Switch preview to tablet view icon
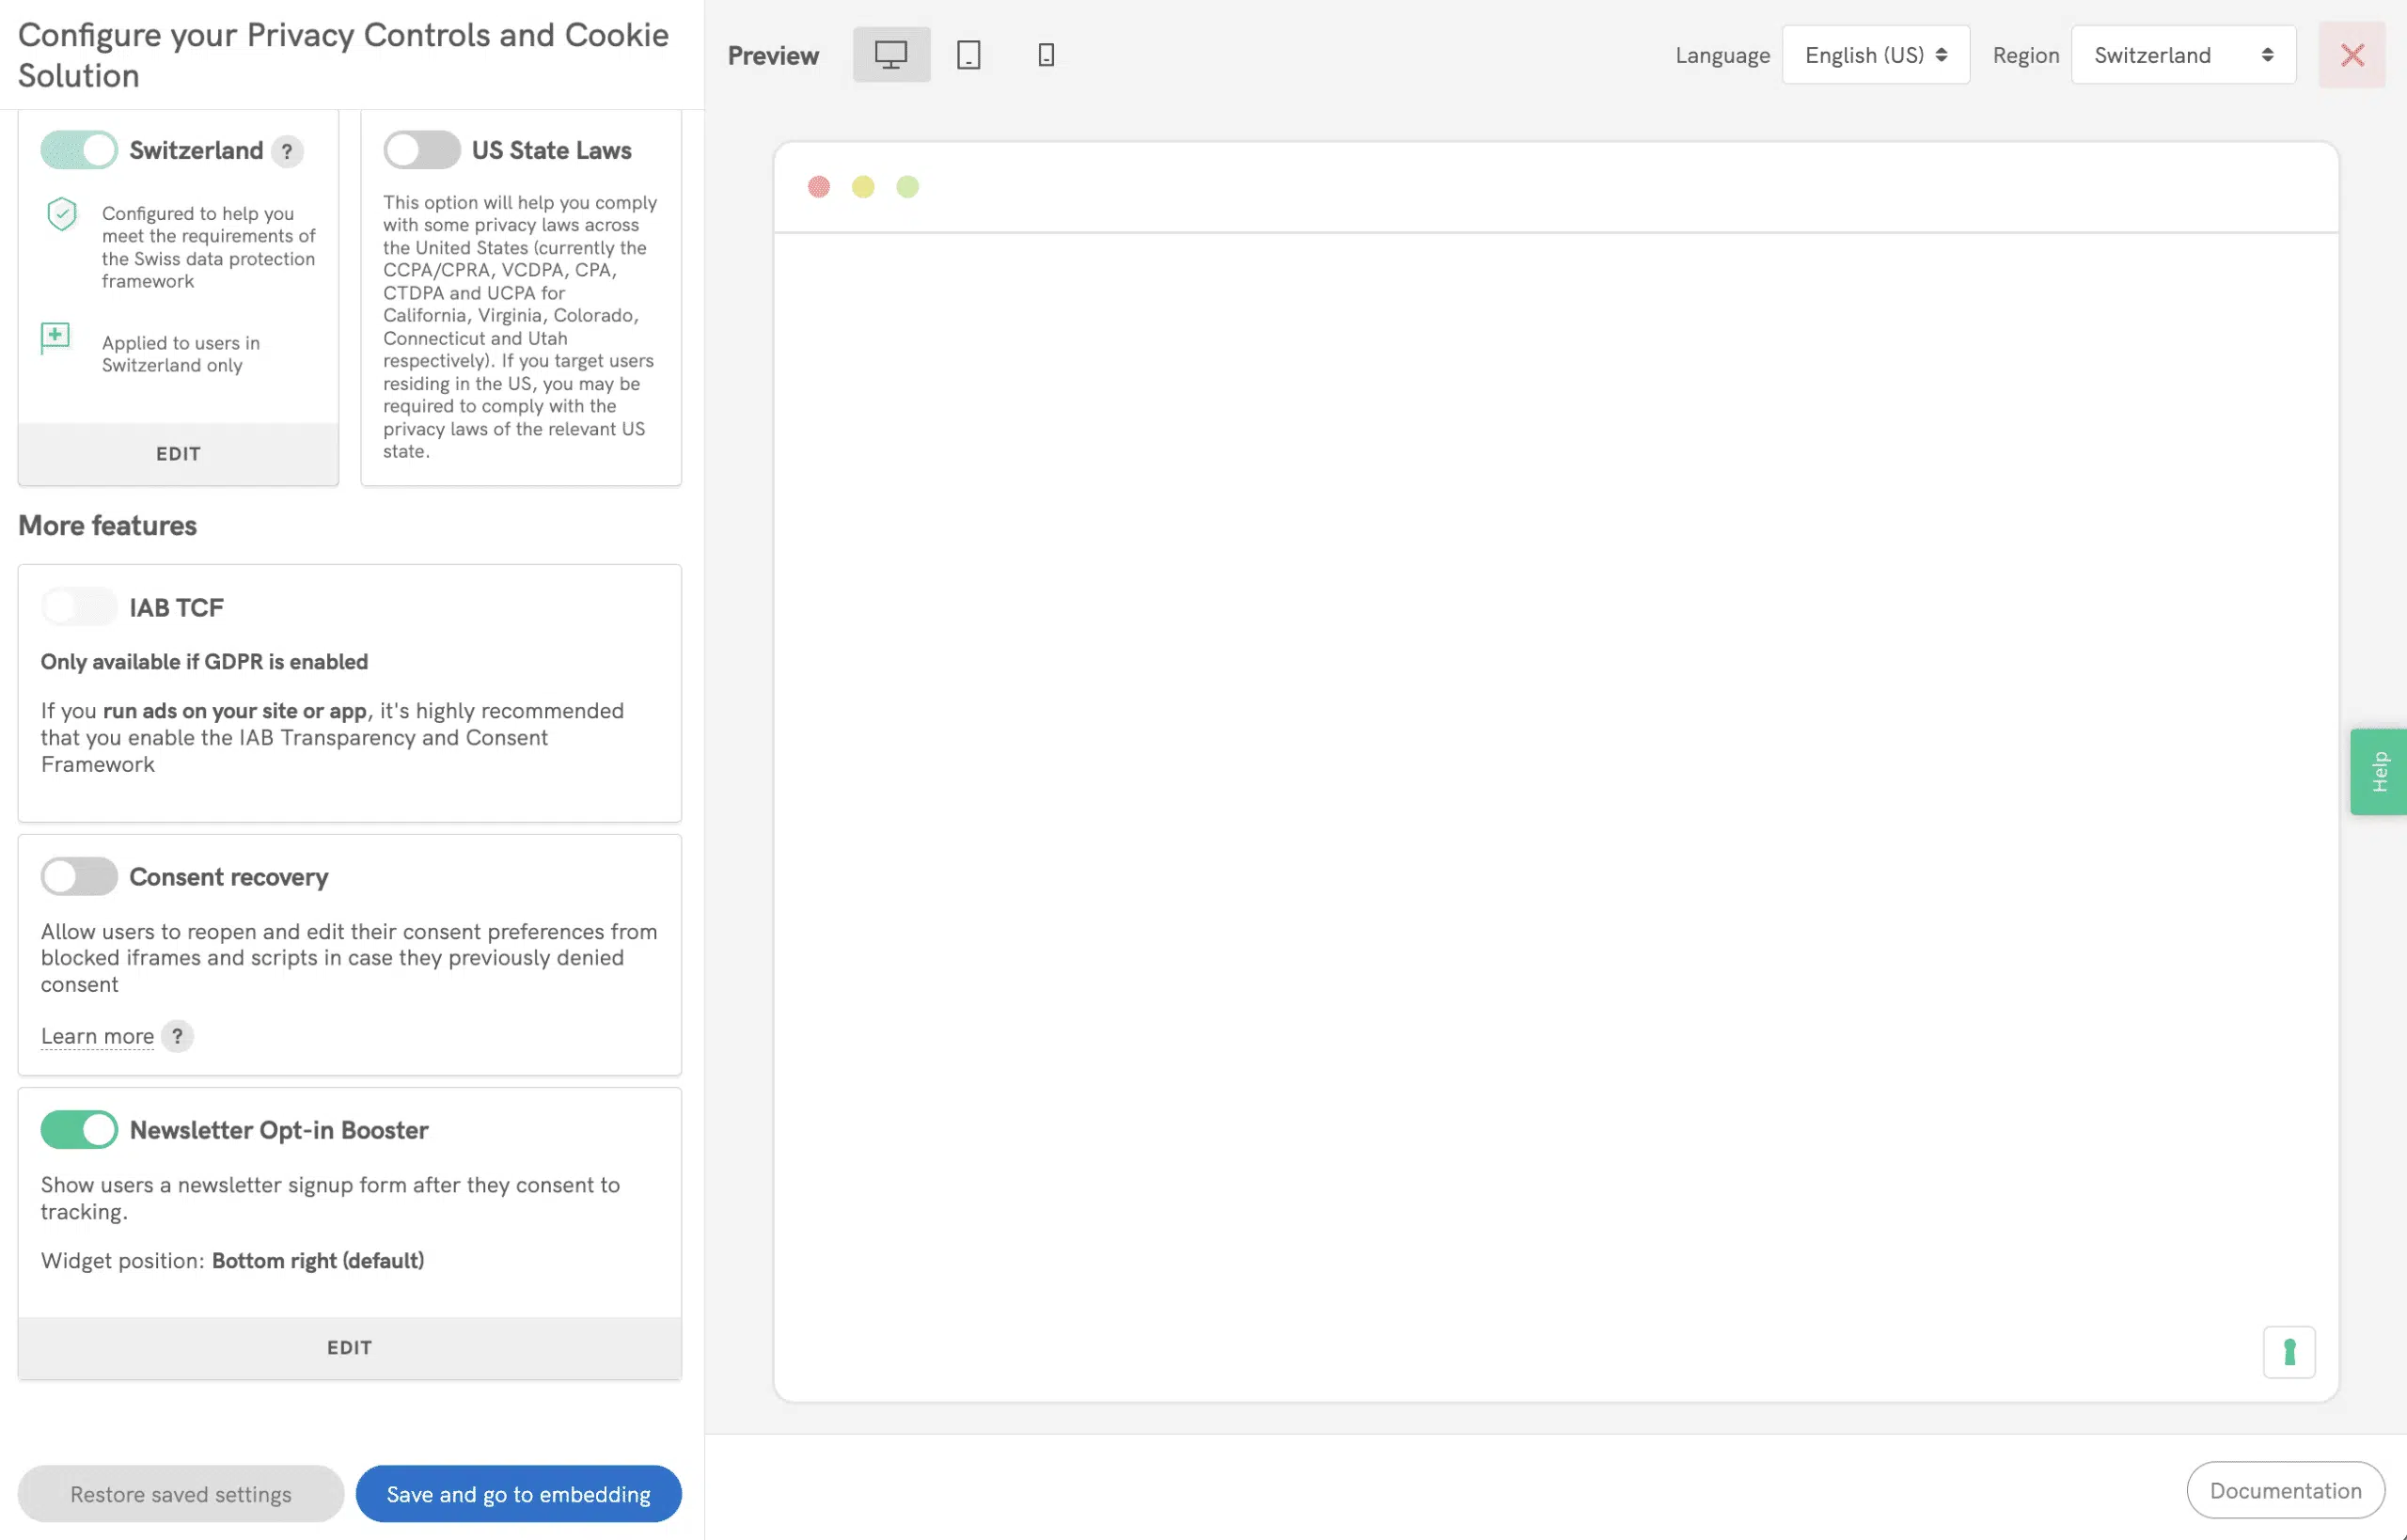 [x=968, y=55]
